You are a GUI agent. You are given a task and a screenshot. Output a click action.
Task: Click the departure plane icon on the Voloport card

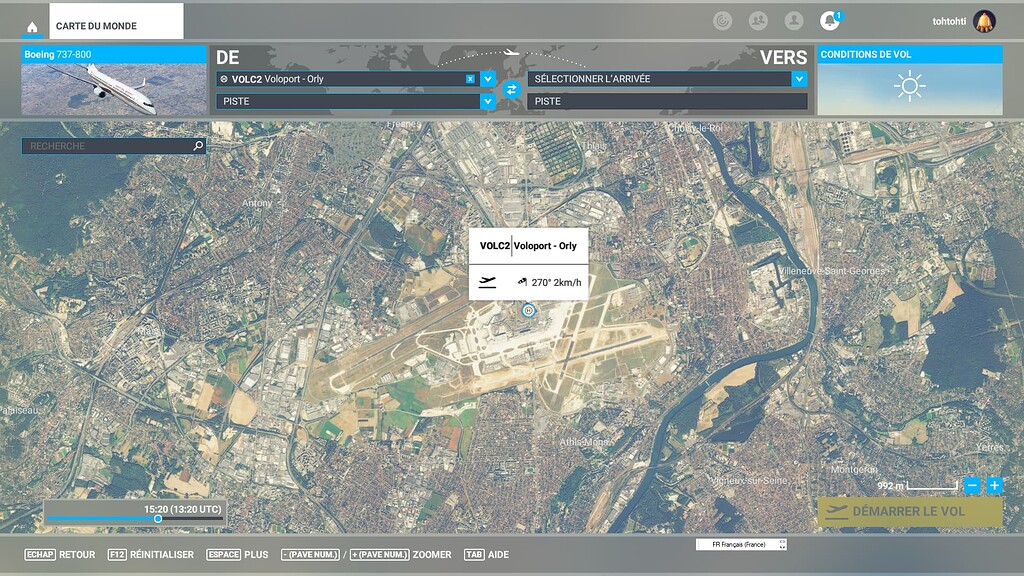click(489, 280)
